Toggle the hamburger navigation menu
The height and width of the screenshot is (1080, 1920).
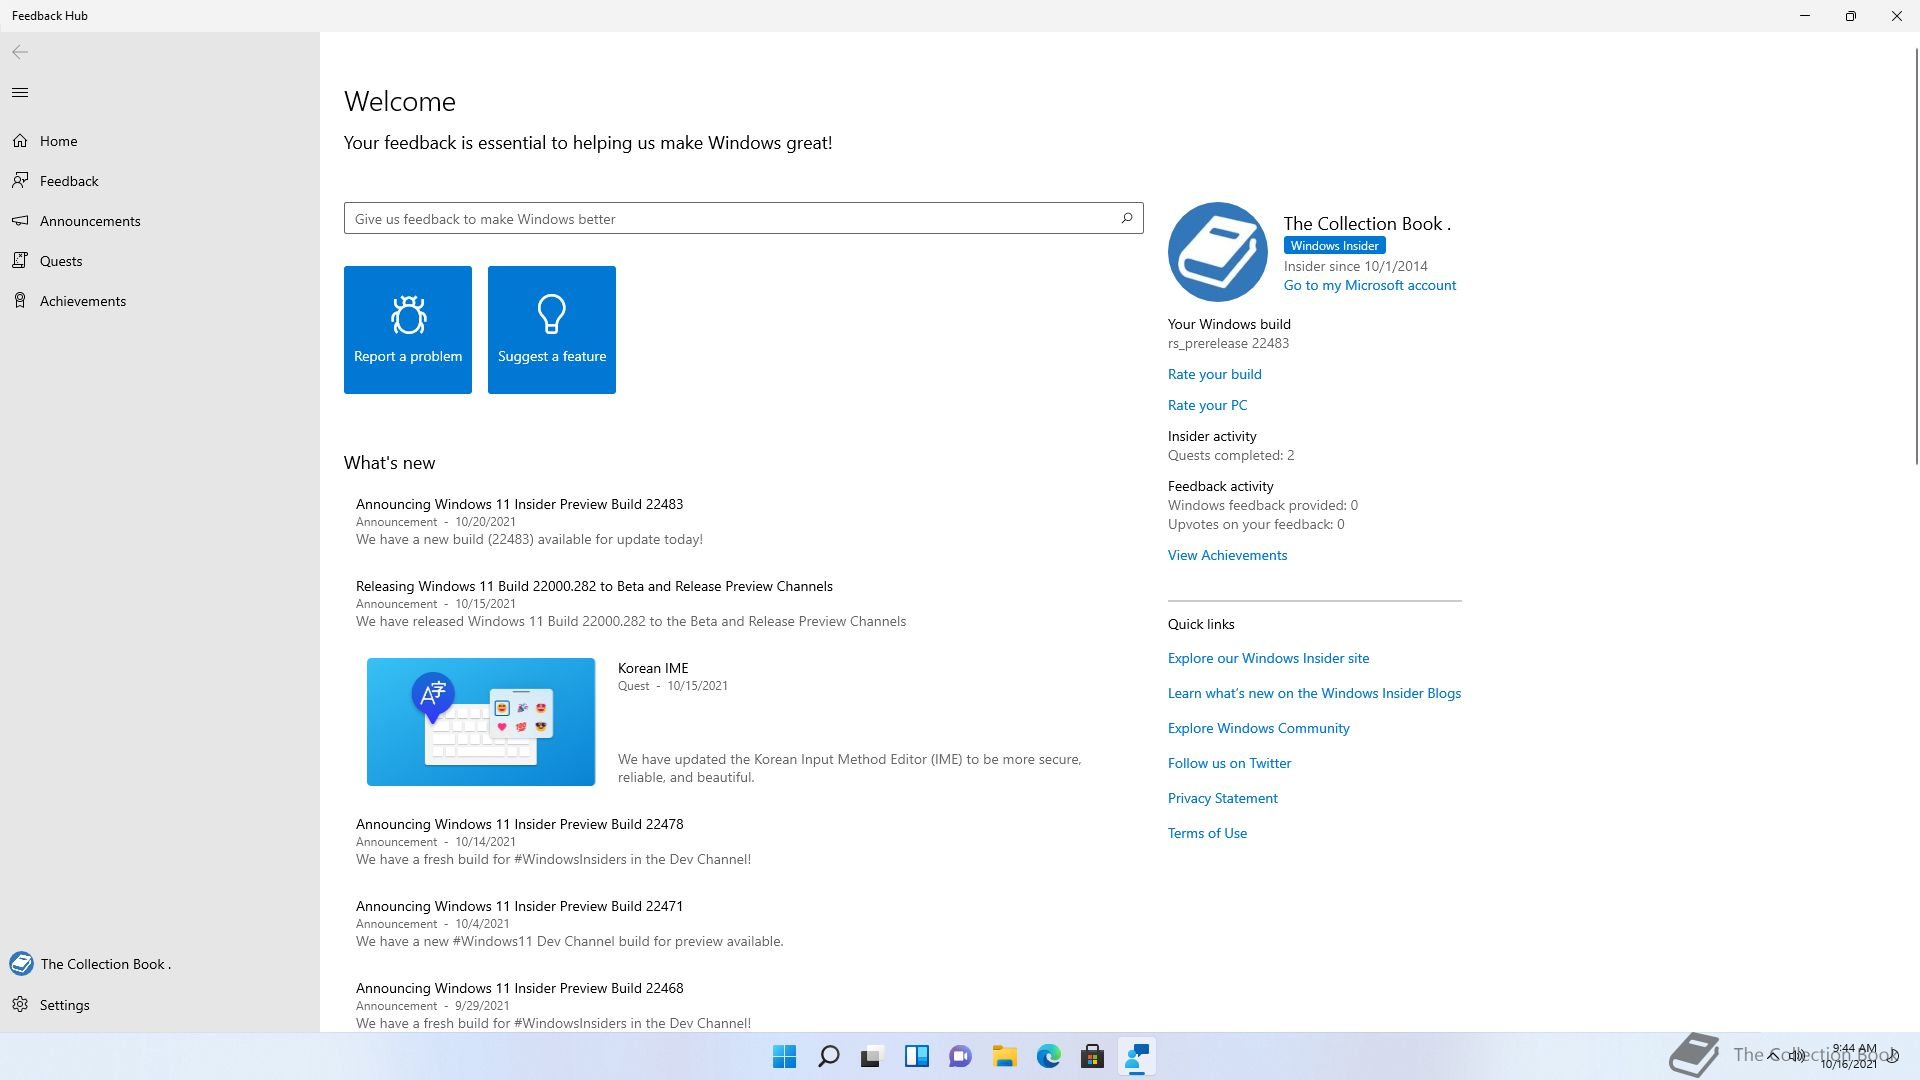coord(20,93)
